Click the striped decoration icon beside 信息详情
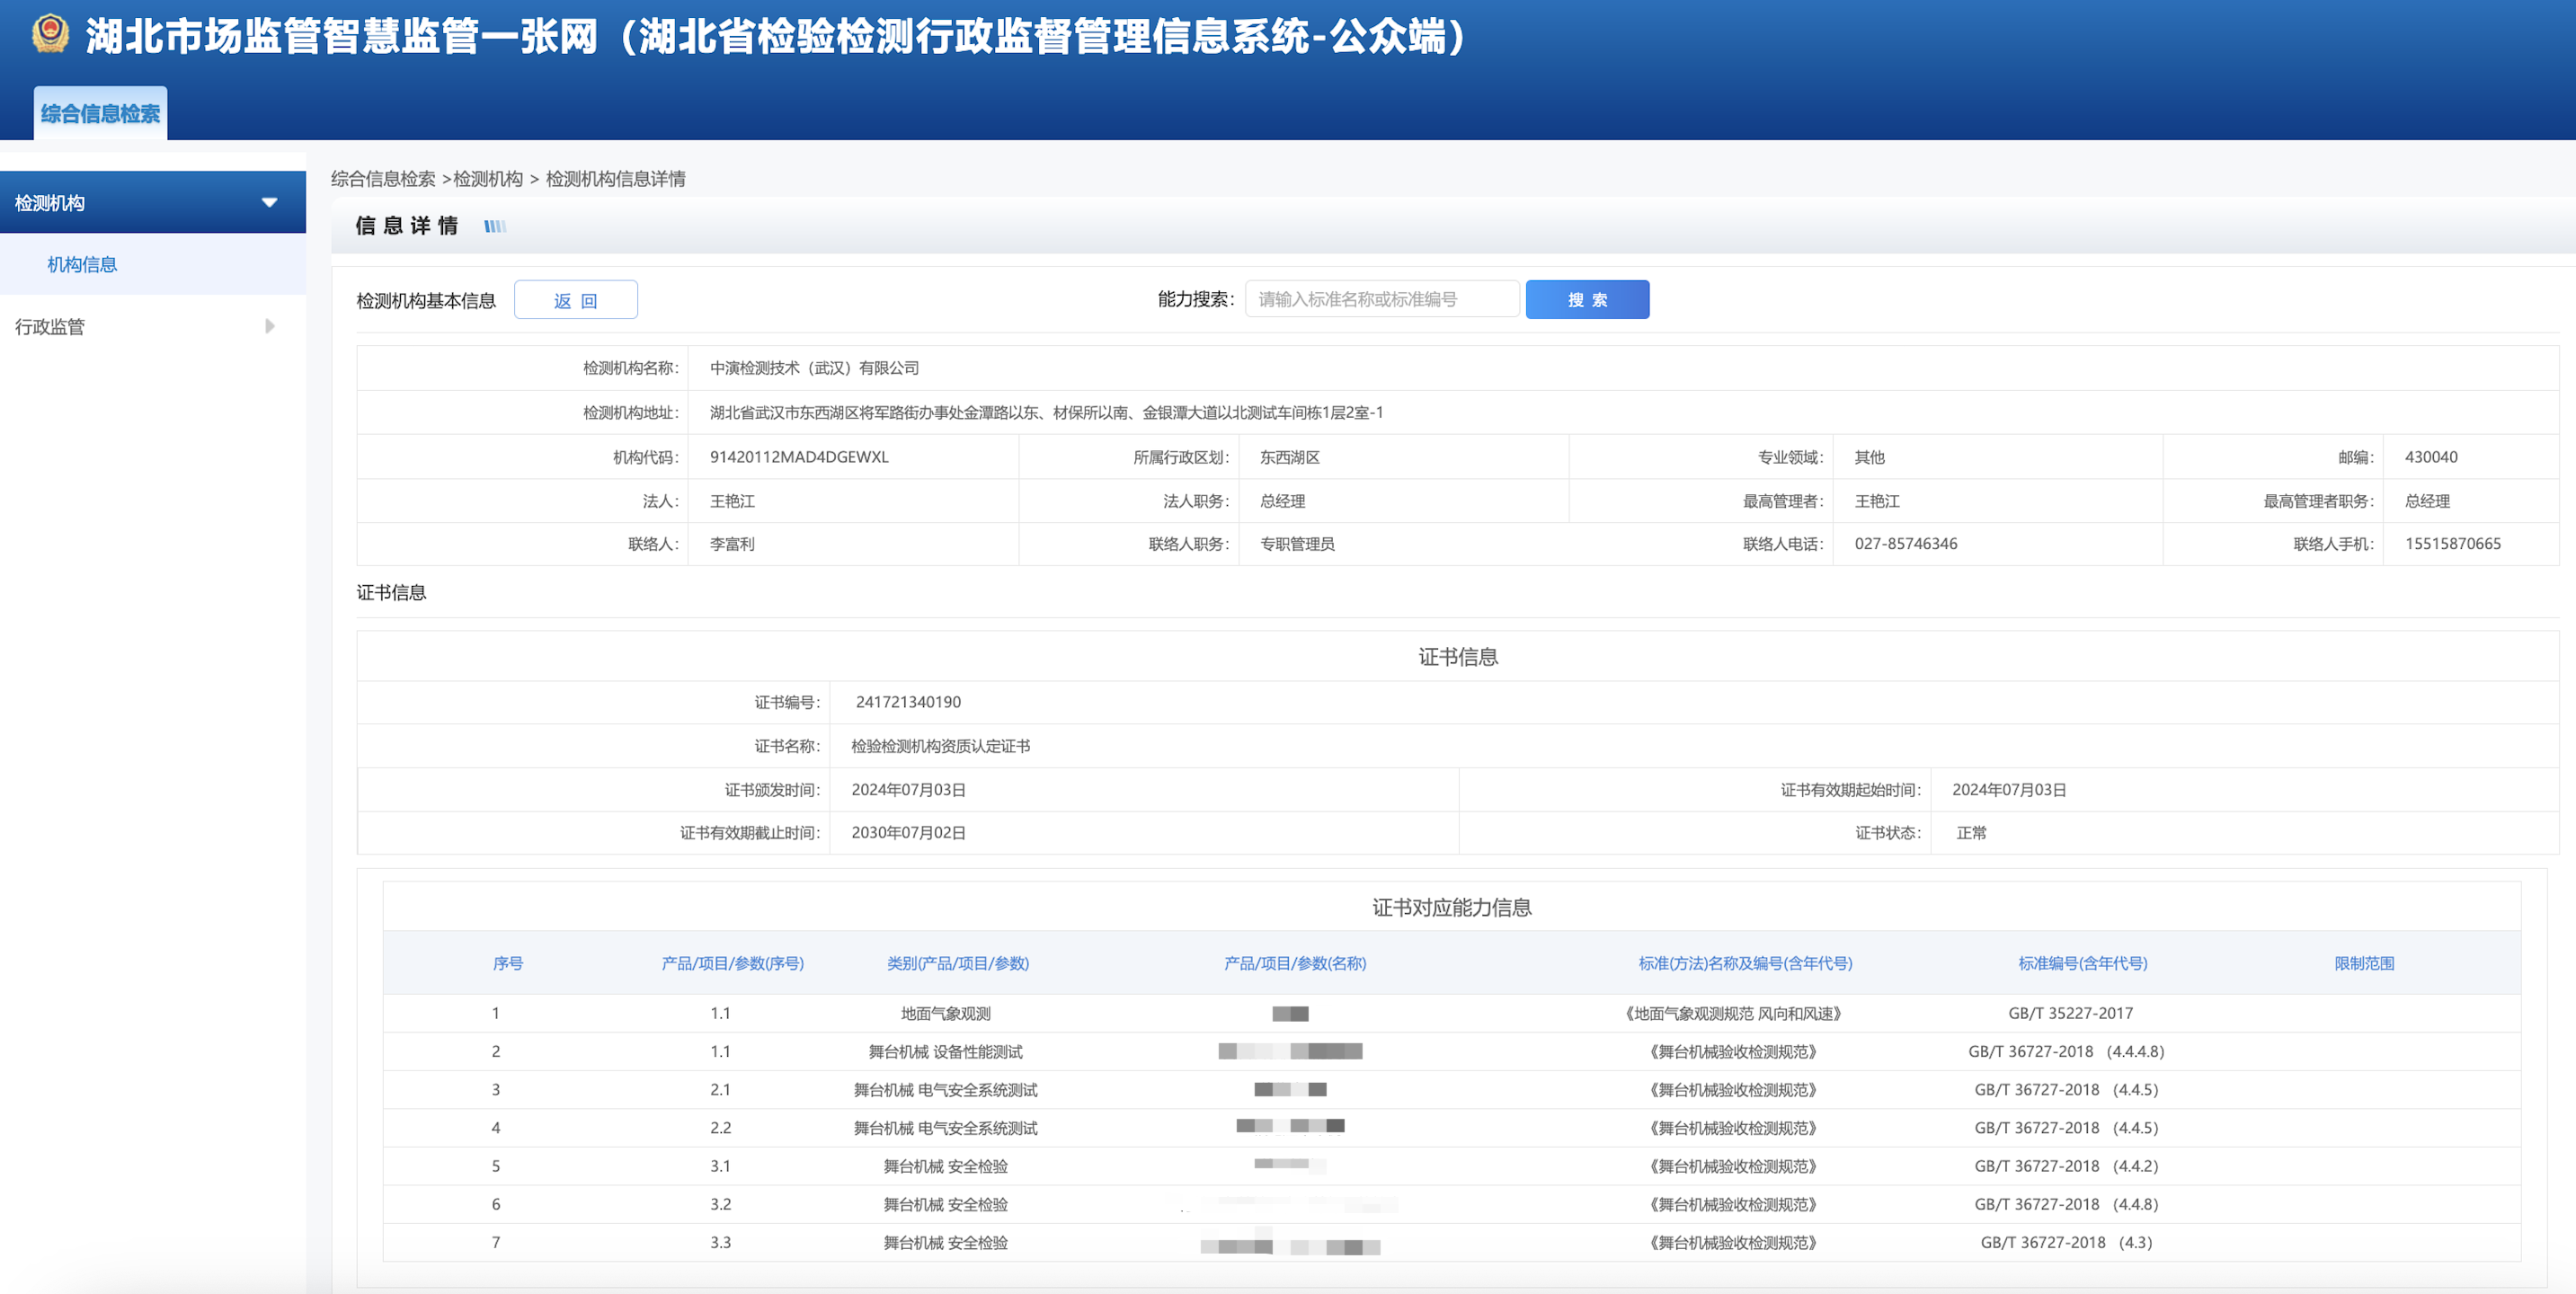 tap(495, 226)
